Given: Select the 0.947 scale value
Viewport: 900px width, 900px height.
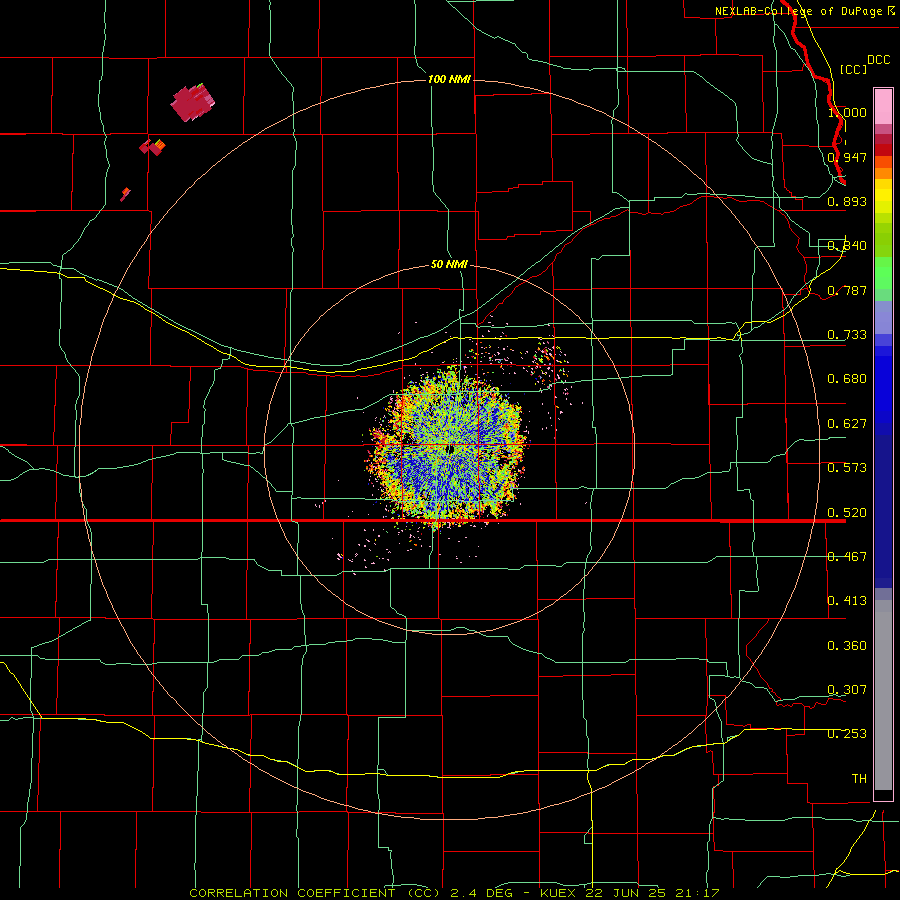Looking at the screenshot, I should 847,157.
